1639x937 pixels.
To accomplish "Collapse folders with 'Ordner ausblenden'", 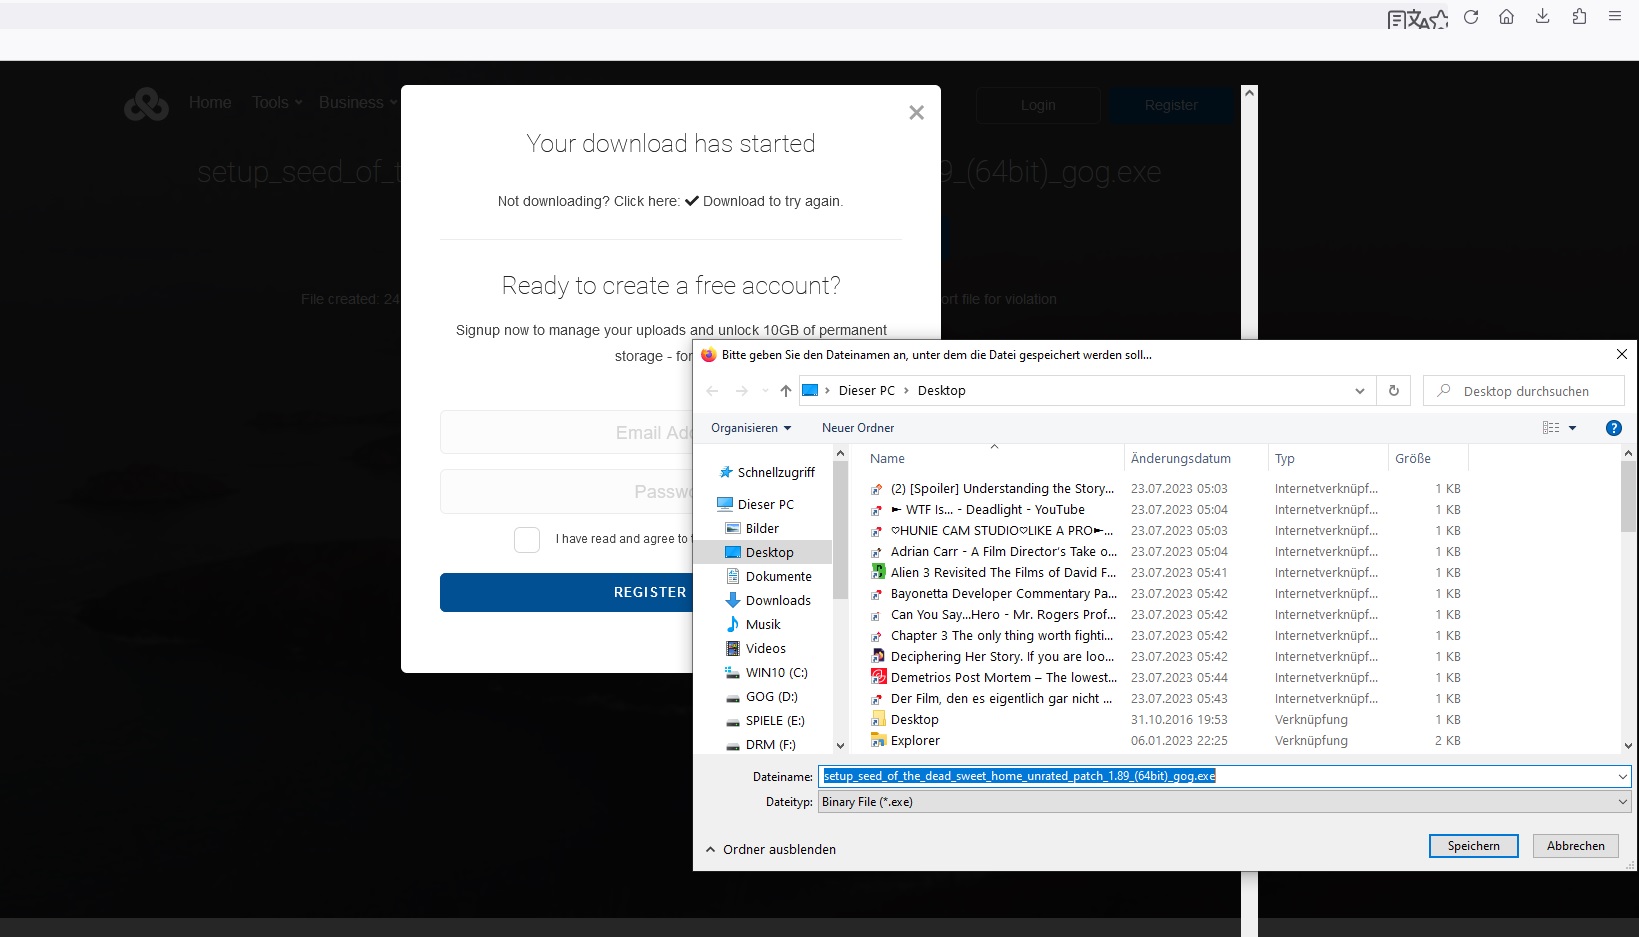I will pos(771,849).
